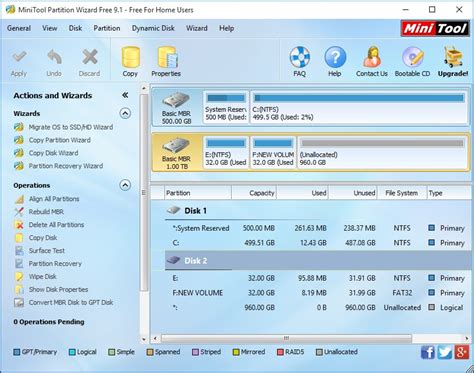Sort by the Capacity column header
The width and height of the screenshot is (474, 373).
click(x=254, y=193)
